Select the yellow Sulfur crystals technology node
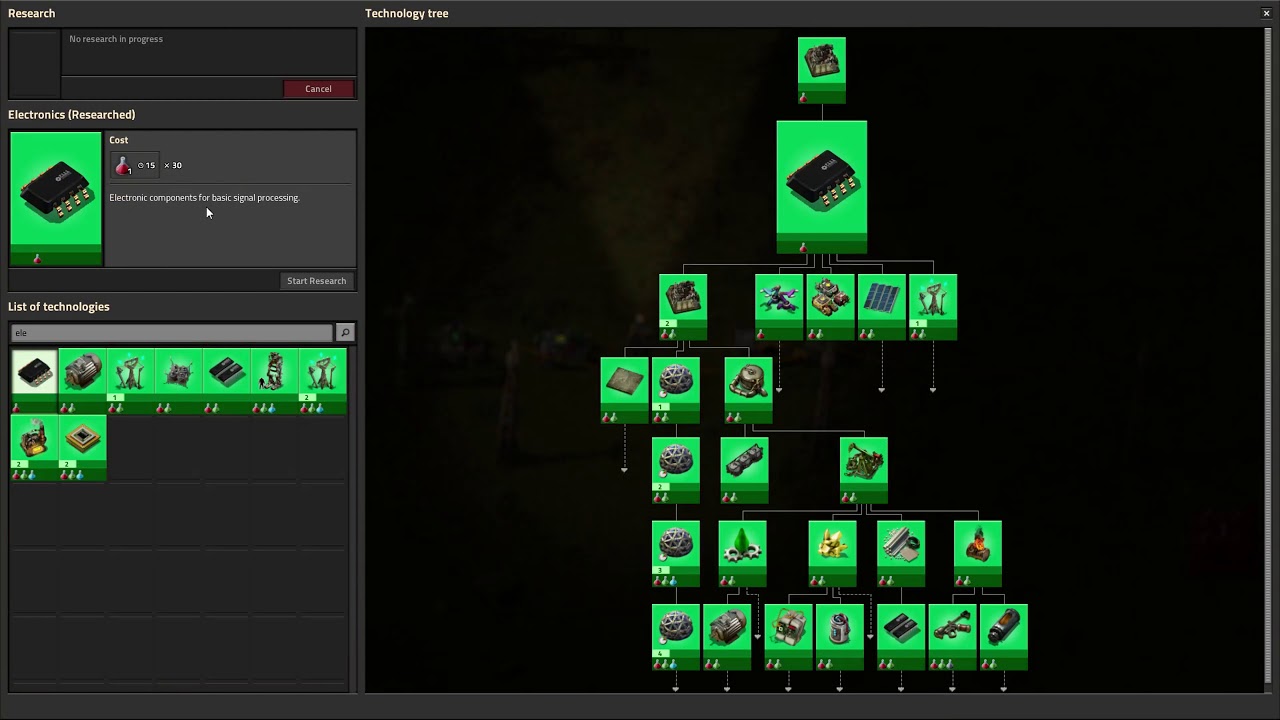This screenshot has height=720, width=1280. [x=833, y=553]
